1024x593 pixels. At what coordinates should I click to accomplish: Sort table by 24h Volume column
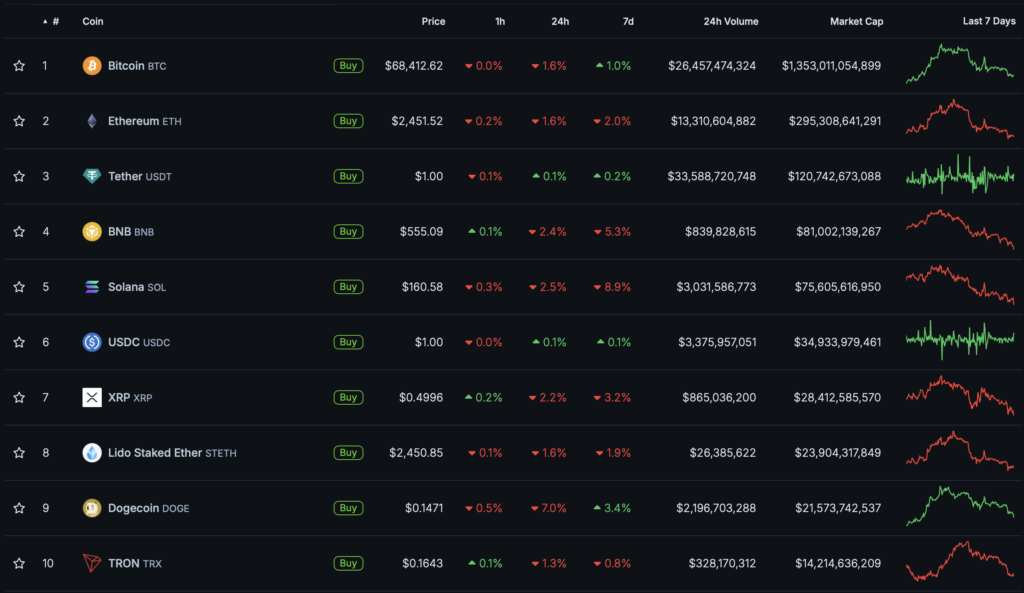(x=730, y=21)
